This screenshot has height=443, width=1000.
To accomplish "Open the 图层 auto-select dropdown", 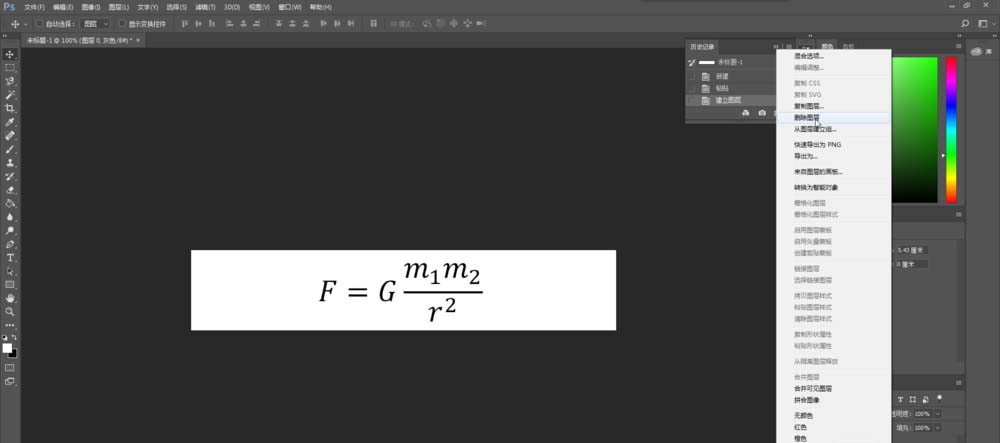I will click(96, 24).
